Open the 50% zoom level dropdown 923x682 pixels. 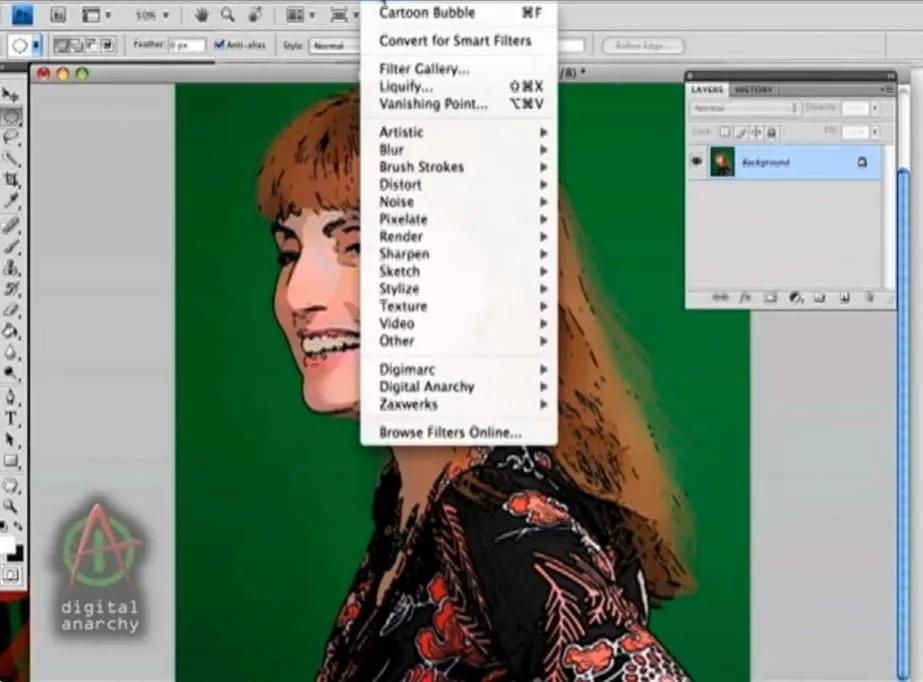tap(152, 15)
